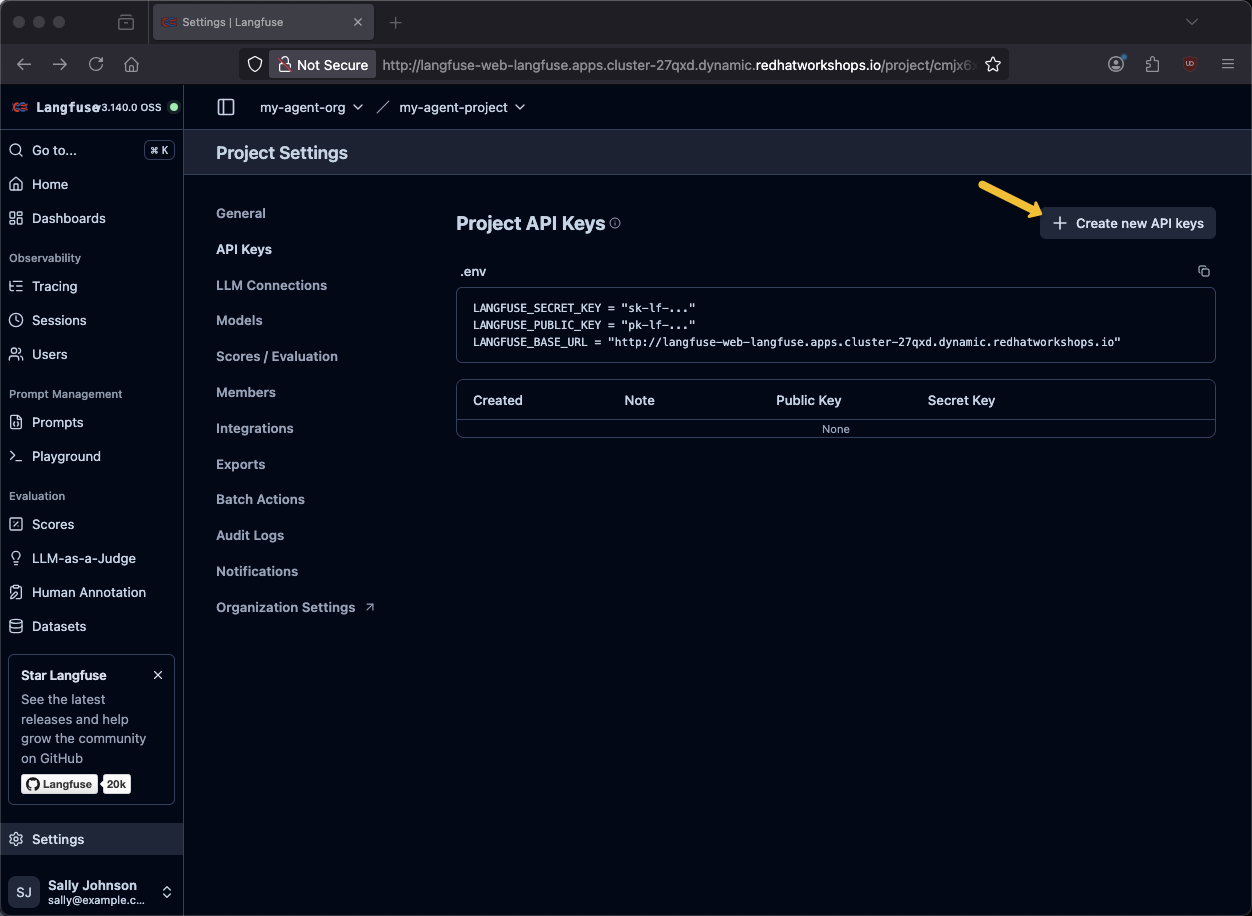The height and width of the screenshot is (916, 1252).
Task: Open the Go to... search box
Action: click(91, 150)
